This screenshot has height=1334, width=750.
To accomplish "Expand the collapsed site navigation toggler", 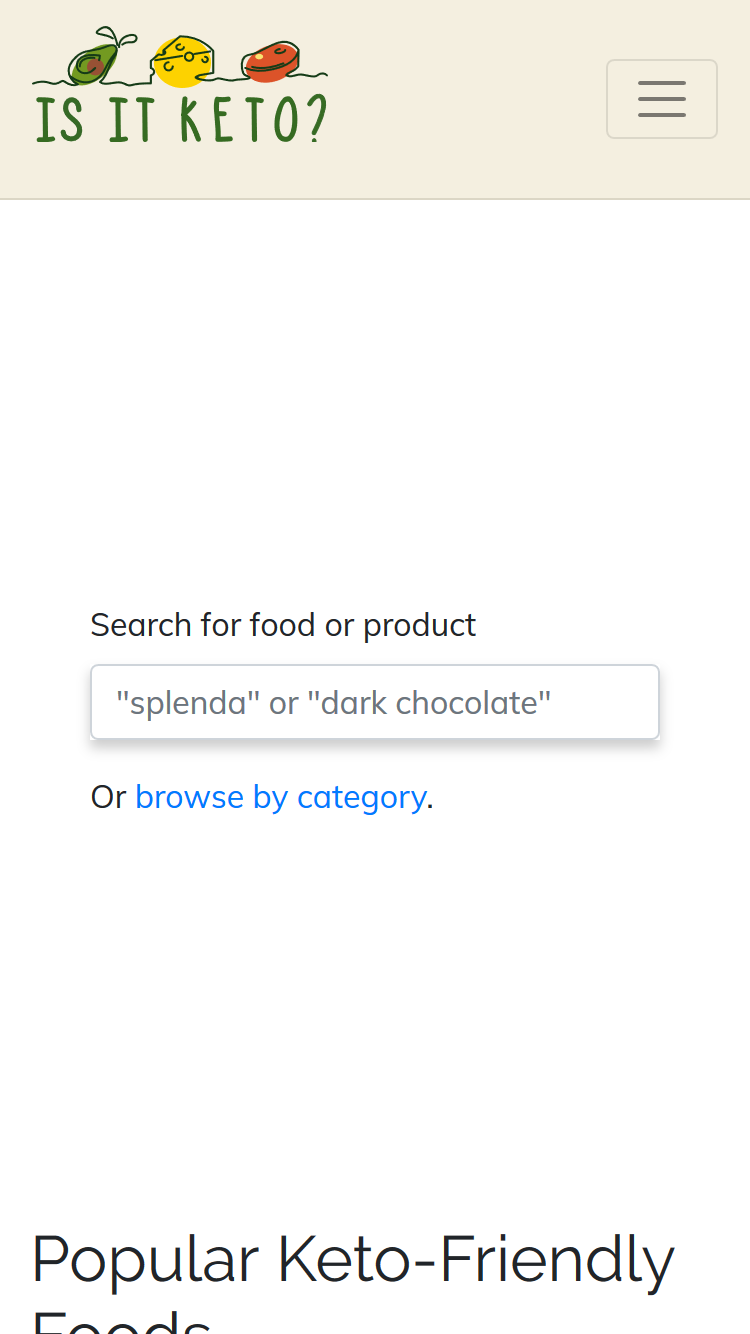I will pos(661,99).
